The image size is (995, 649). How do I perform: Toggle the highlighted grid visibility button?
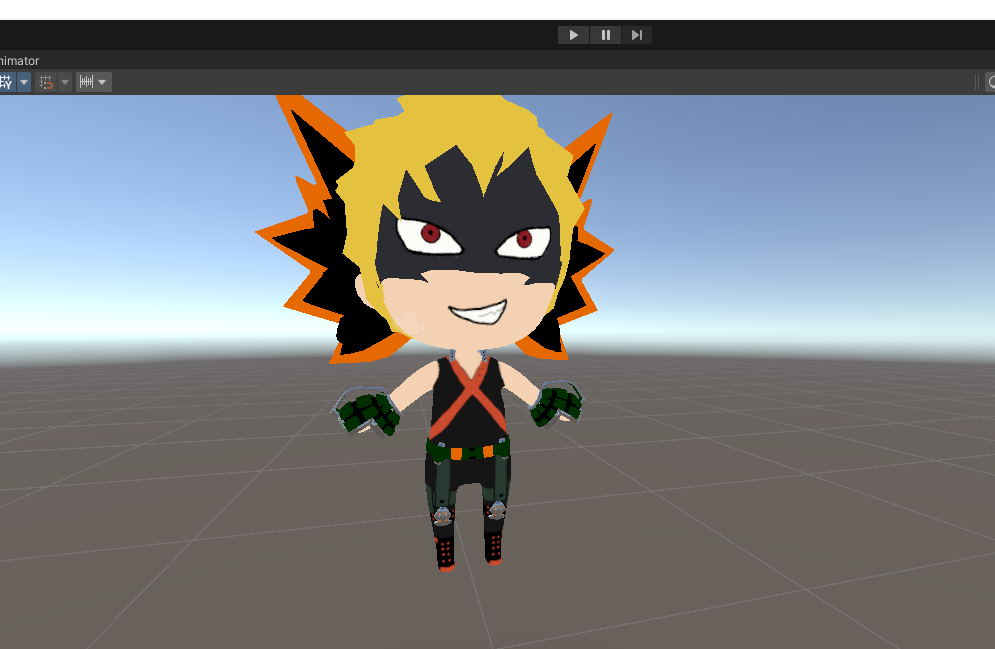point(7,82)
